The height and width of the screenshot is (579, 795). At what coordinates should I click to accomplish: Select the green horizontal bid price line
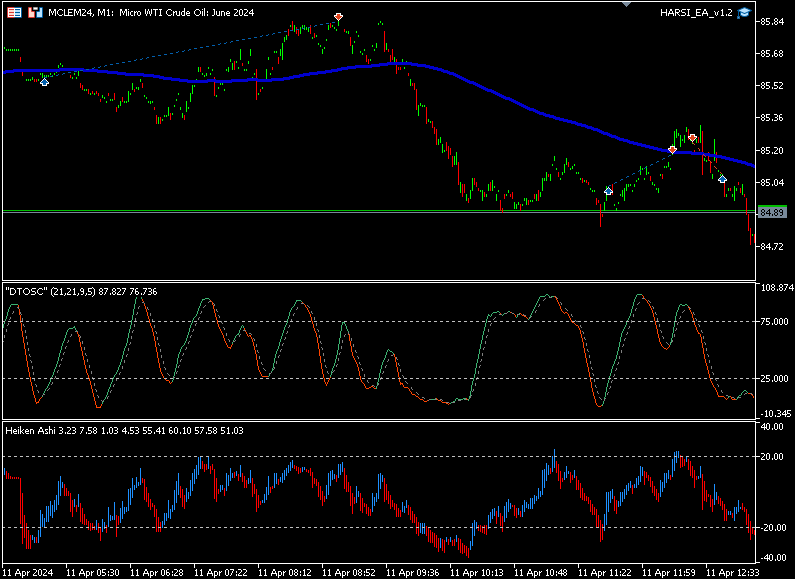click(379, 210)
